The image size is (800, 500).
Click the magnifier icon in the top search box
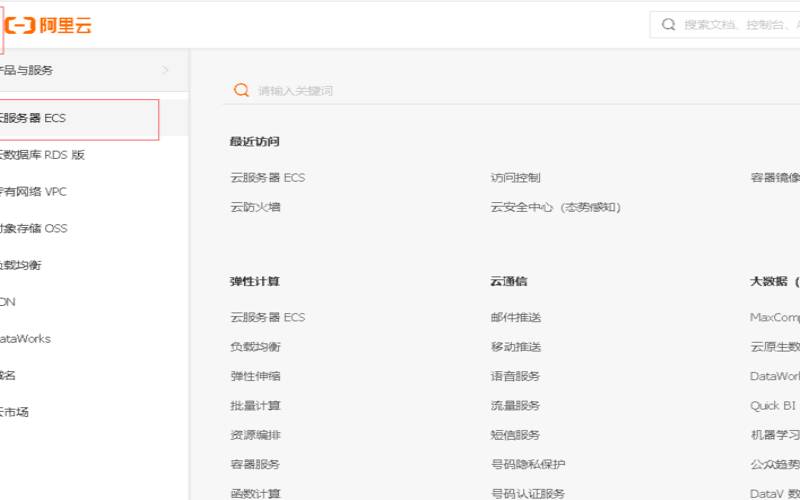[x=668, y=24]
